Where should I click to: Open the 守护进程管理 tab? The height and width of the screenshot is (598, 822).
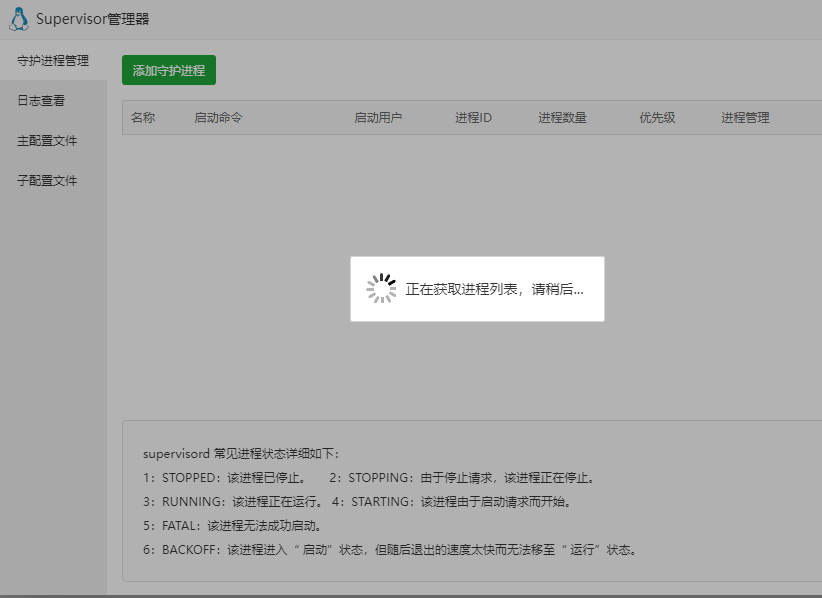pyautogui.click(x=53, y=60)
